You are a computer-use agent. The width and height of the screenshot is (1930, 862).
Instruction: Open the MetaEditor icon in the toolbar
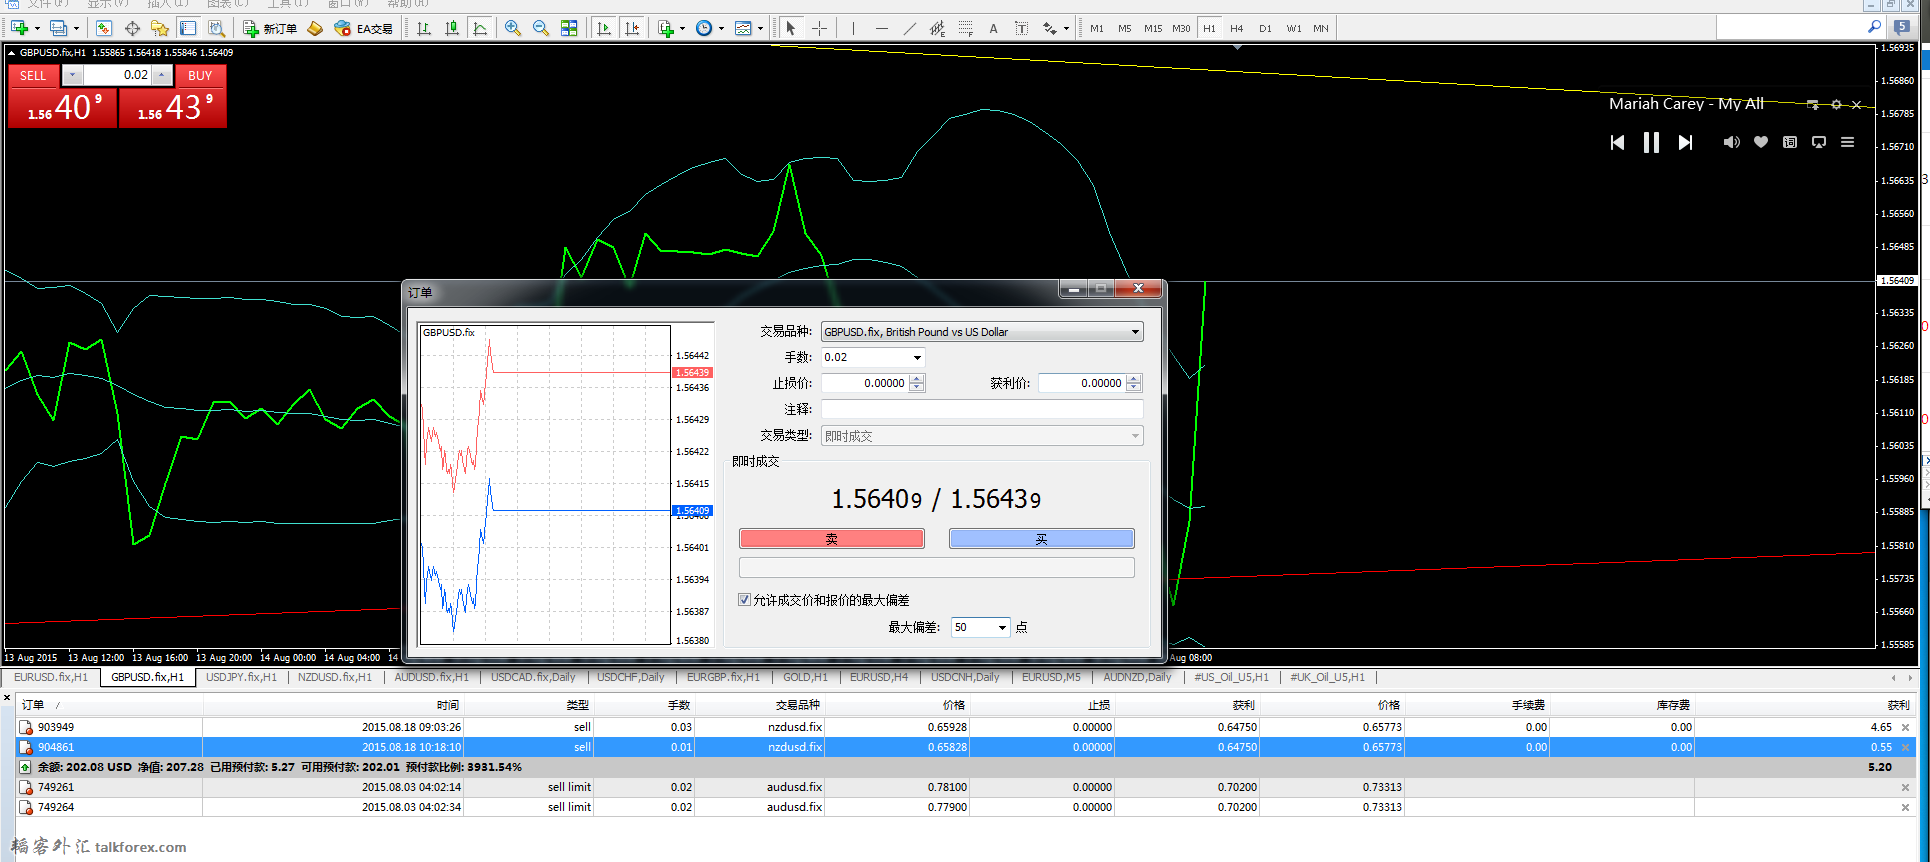[x=315, y=28]
